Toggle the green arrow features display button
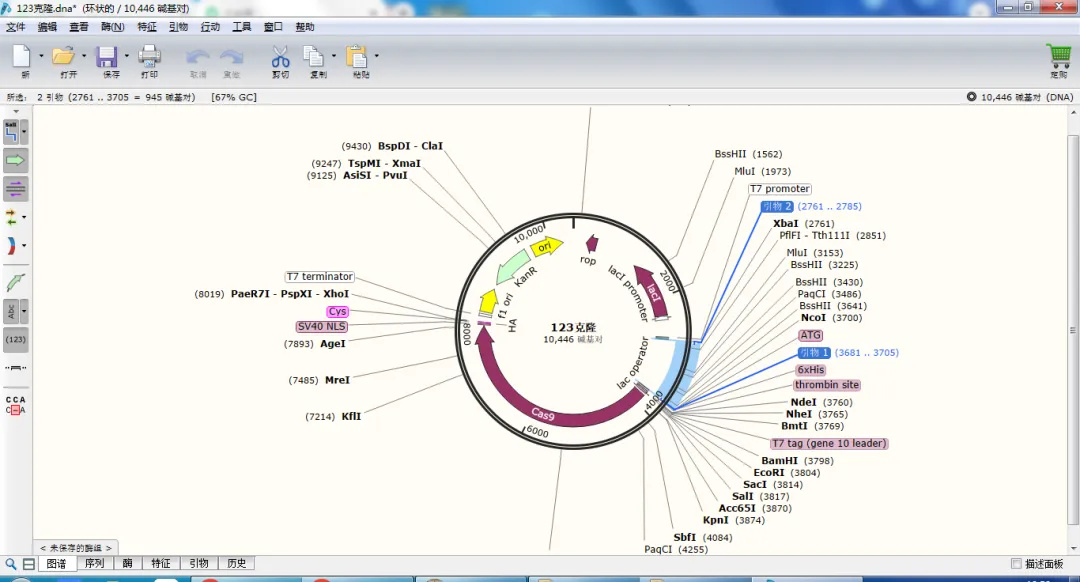Viewport: 1080px width, 582px height. (x=15, y=160)
